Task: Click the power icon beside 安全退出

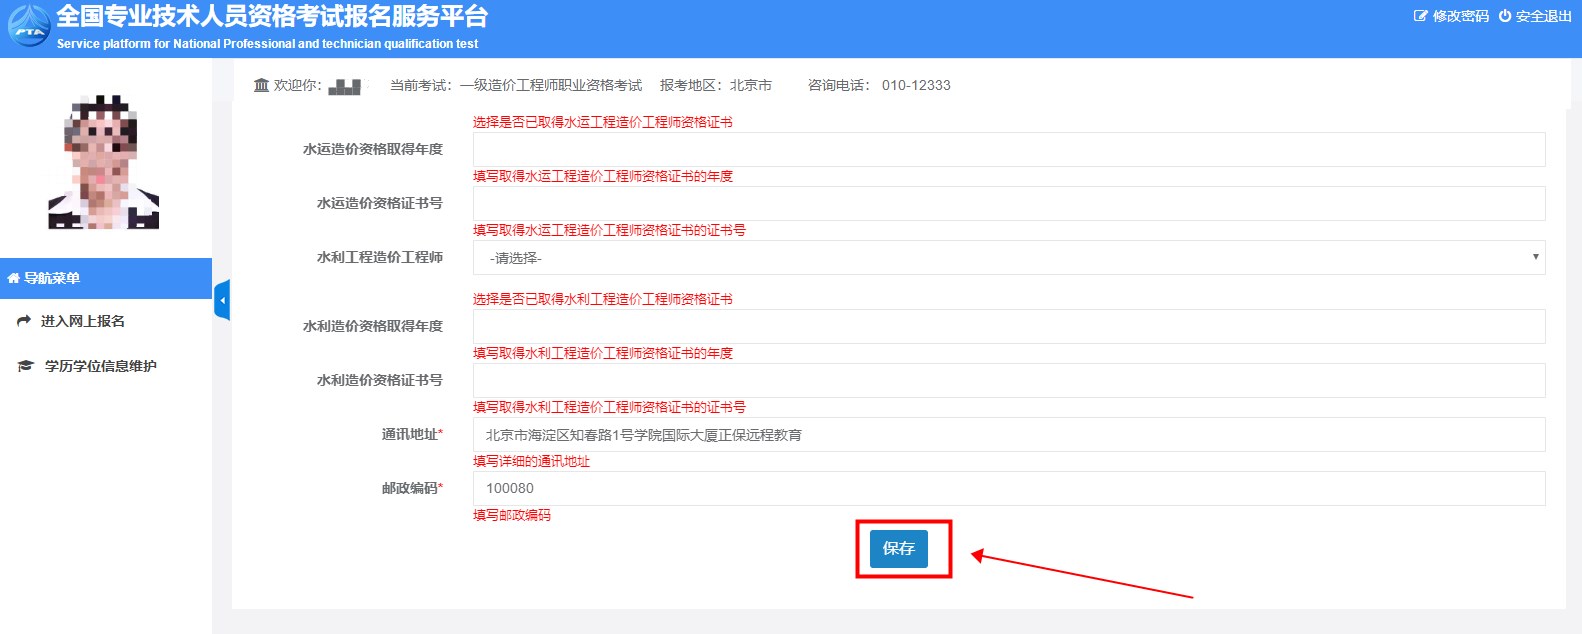Action: (1504, 16)
